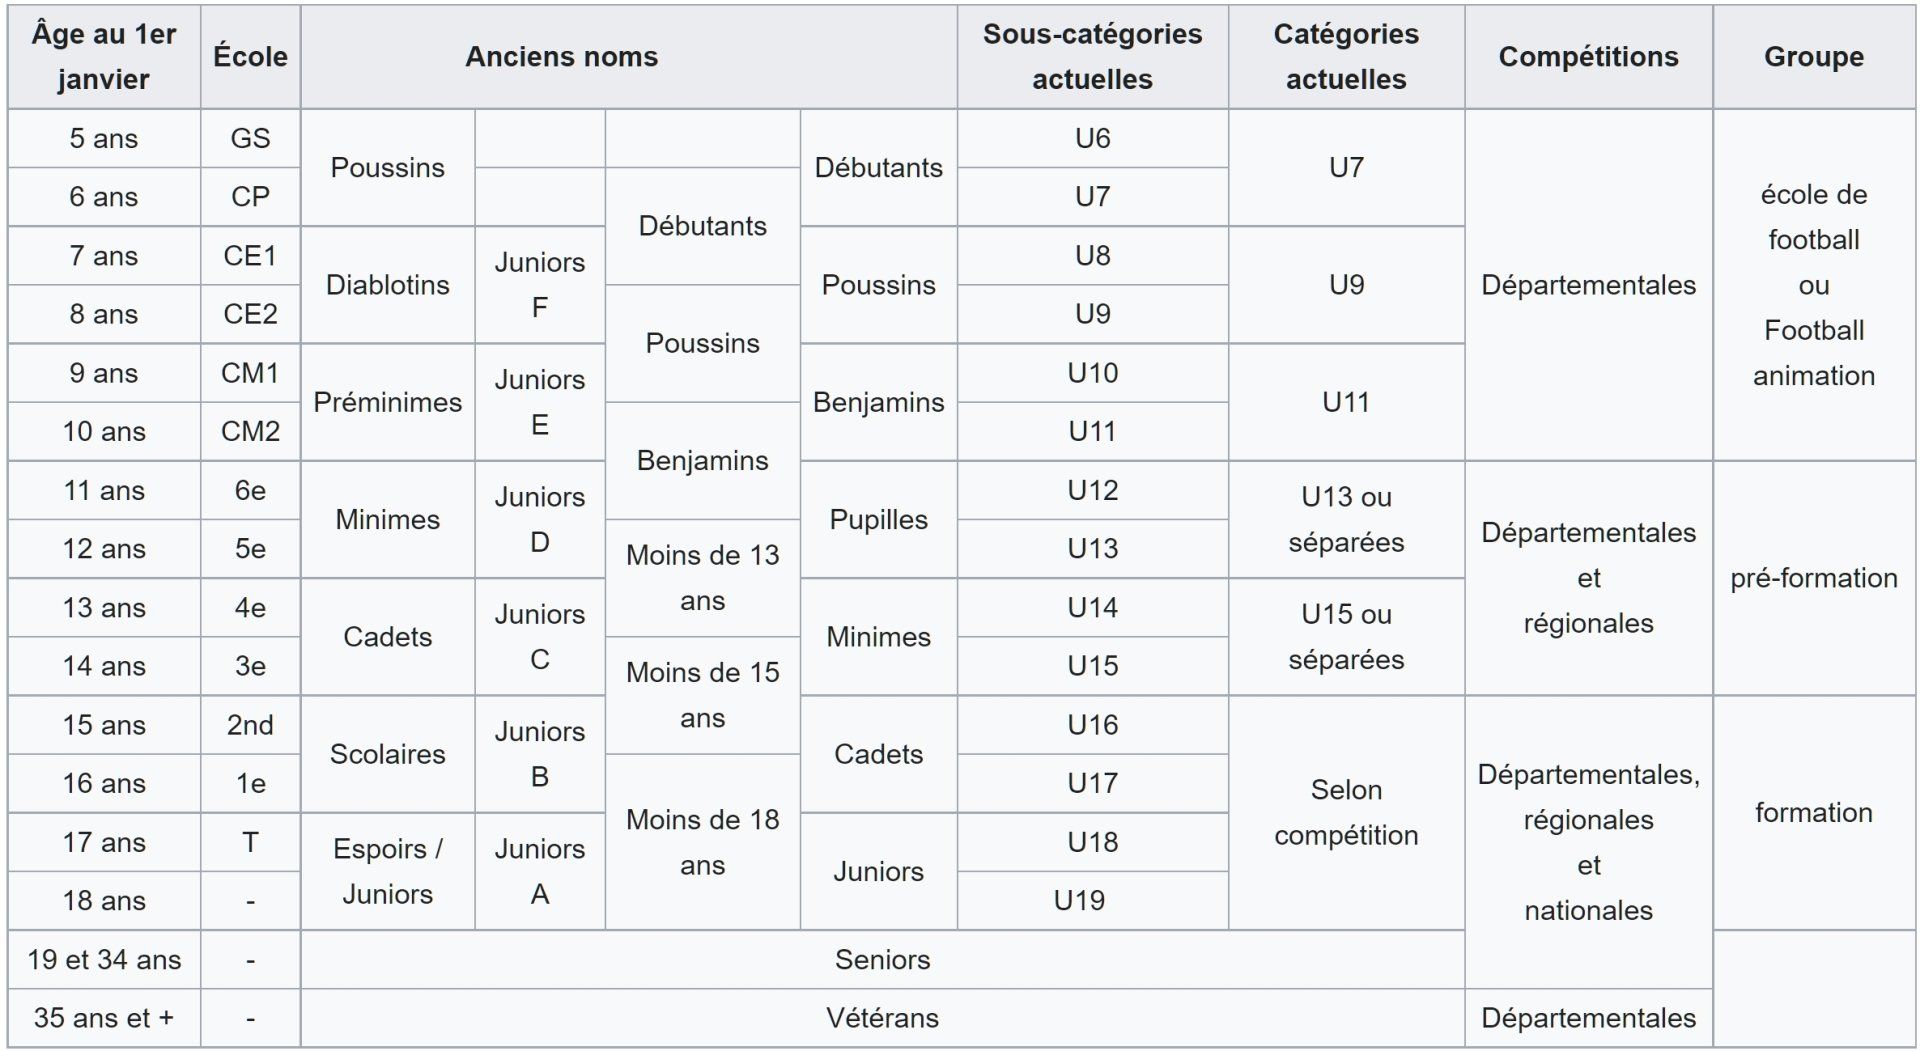Select the 'Compétitions' column header
The height and width of the screenshot is (1051, 1920).
(x=1588, y=57)
